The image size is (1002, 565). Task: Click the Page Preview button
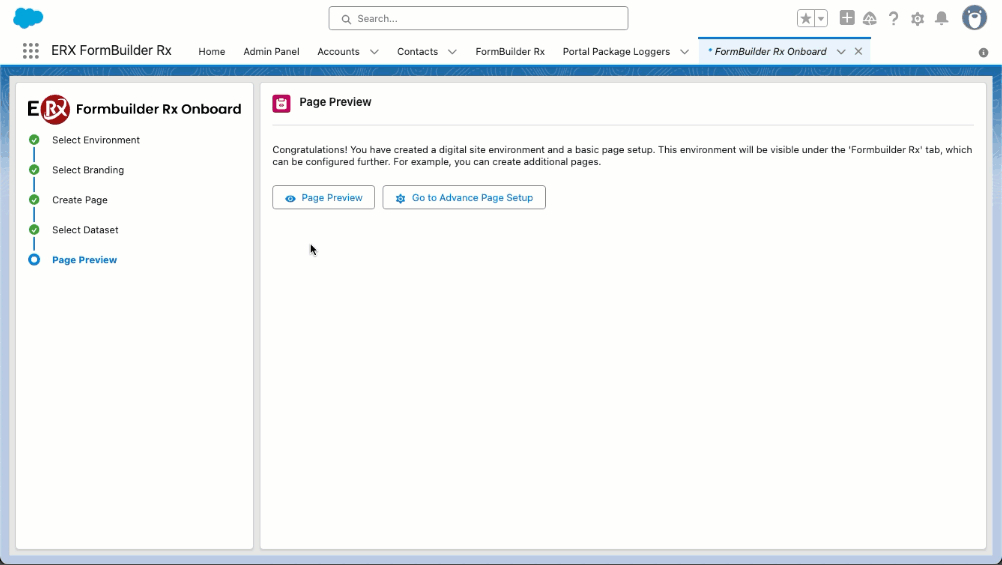(x=323, y=198)
